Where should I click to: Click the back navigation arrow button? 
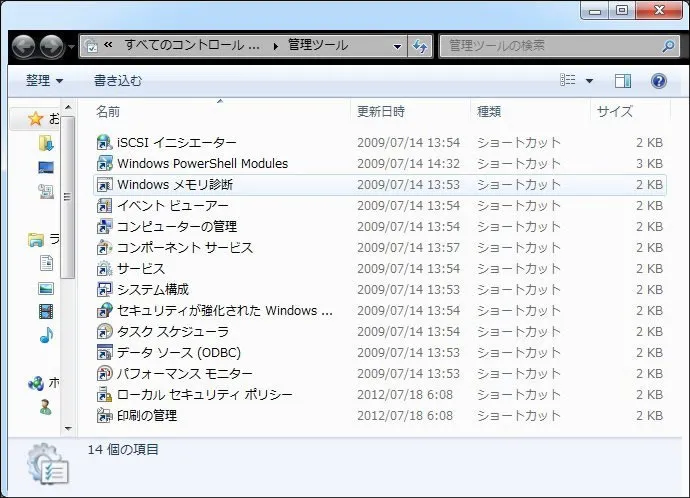click(x=23, y=47)
